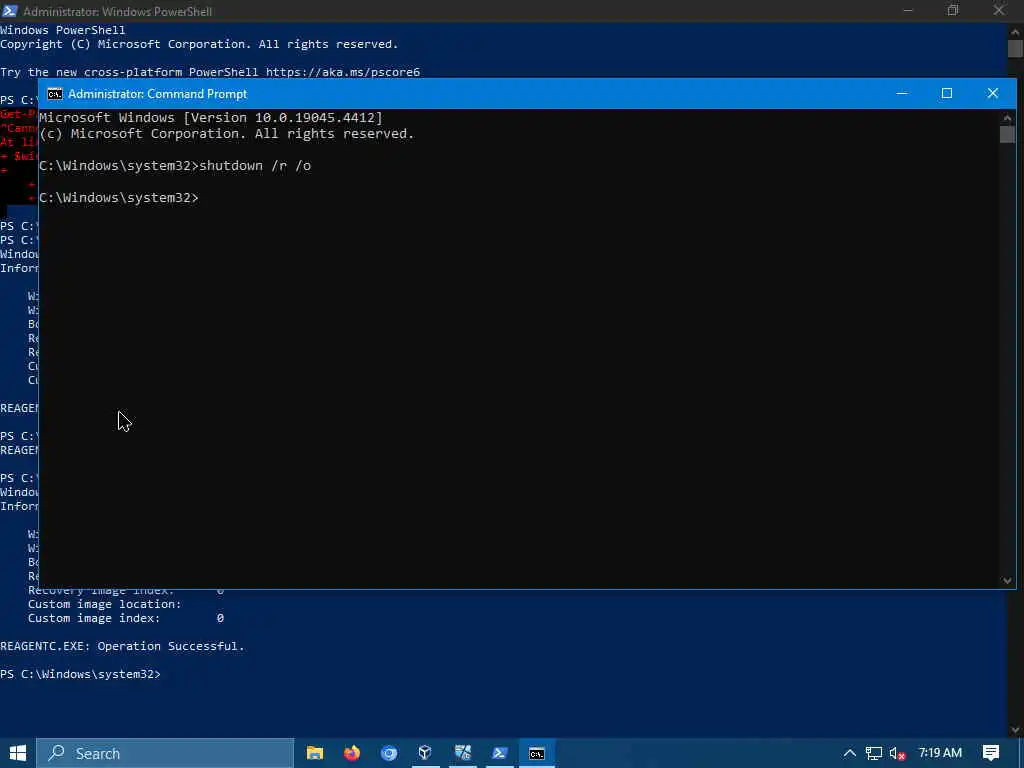Restore down the PowerShell window
This screenshot has width=1024, height=768.
coord(953,10)
